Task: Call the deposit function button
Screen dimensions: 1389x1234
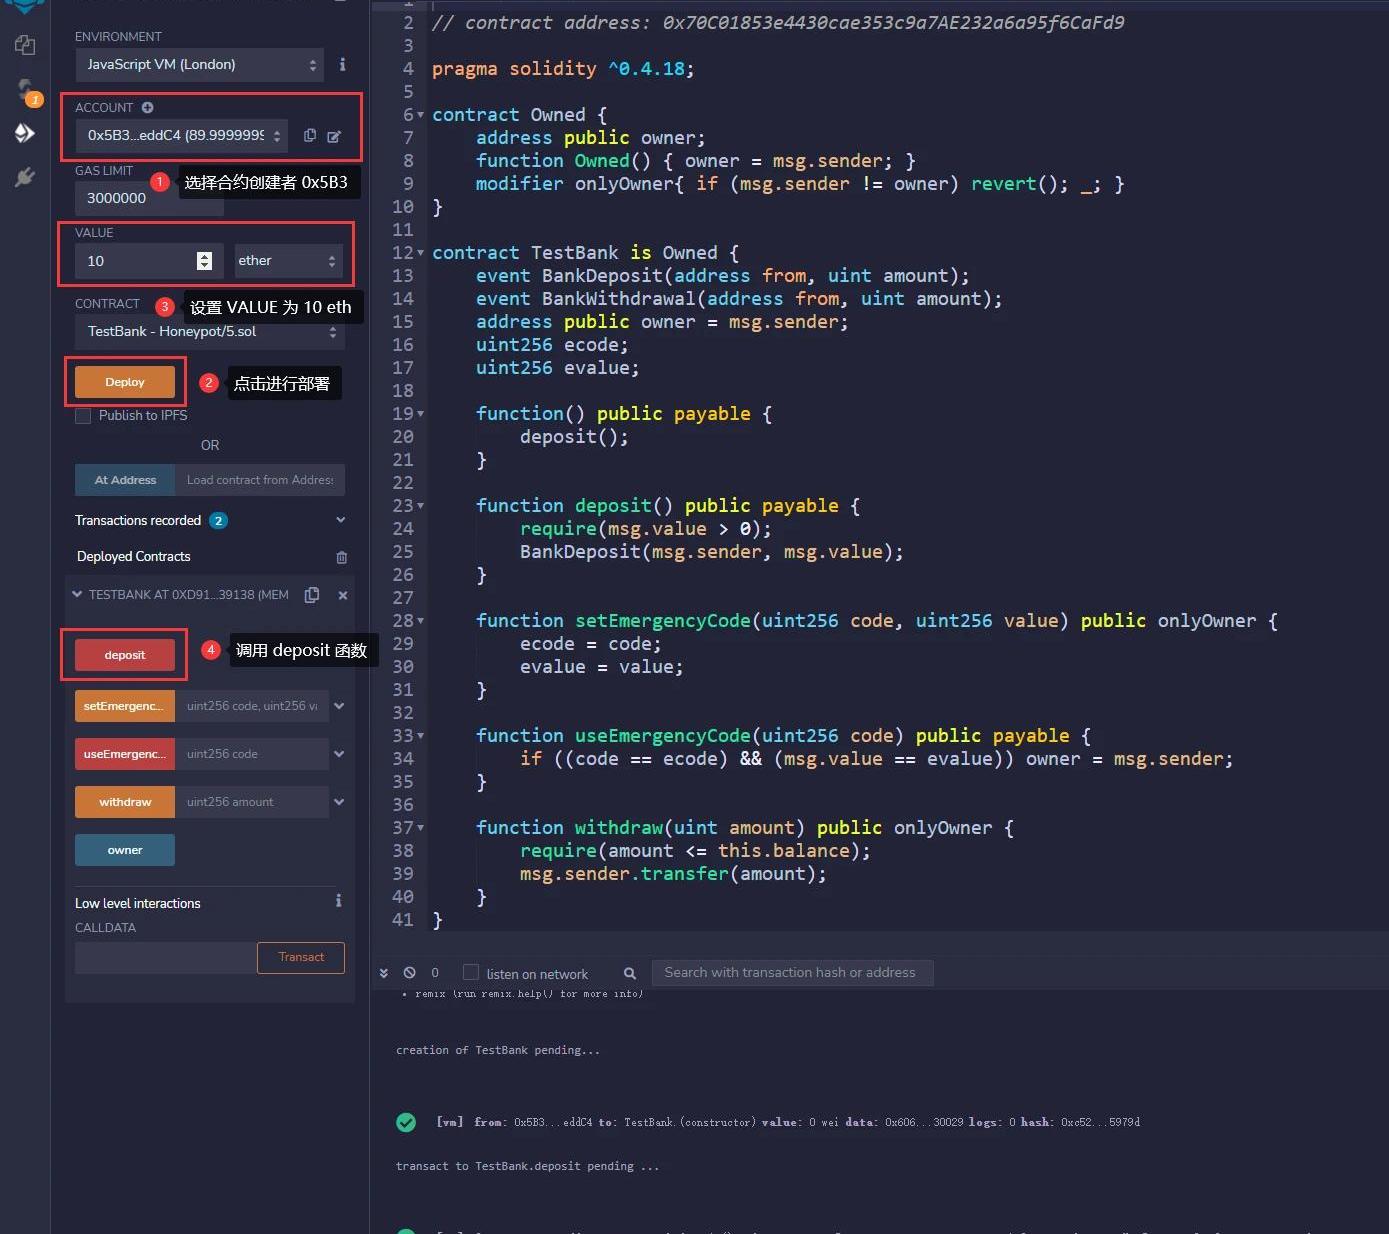Action: pos(125,655)
